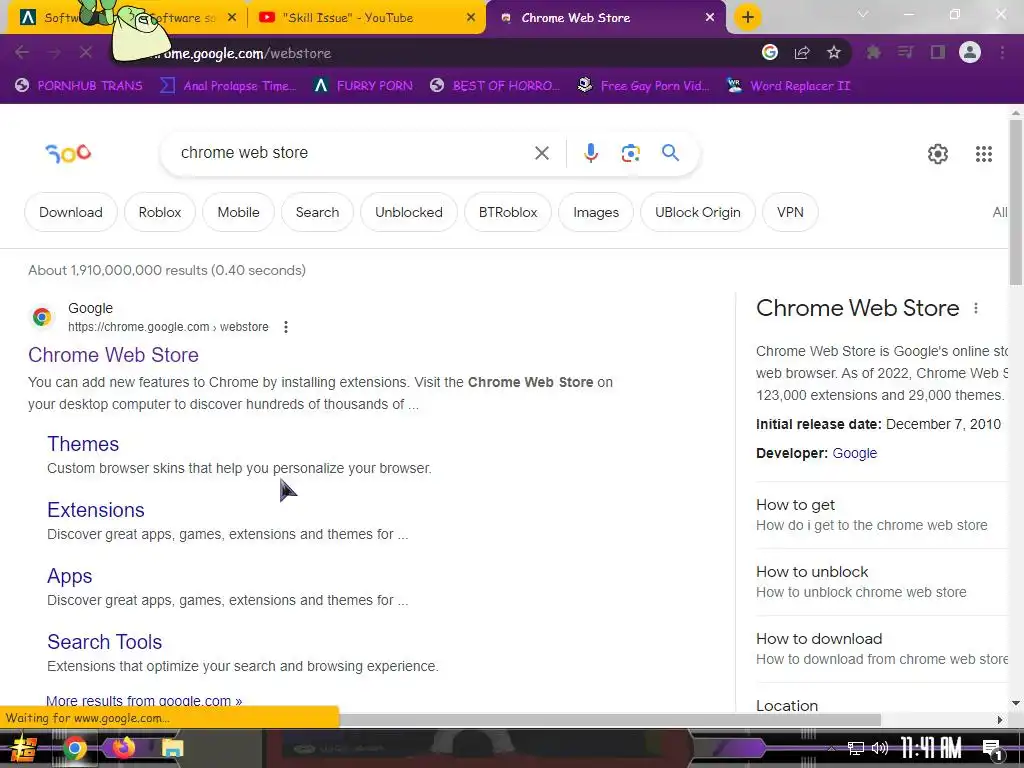This screenshot has width=1024, height=768.
Task: Open the Chrome Web Store result title
Action: click(x=113, y=355)
